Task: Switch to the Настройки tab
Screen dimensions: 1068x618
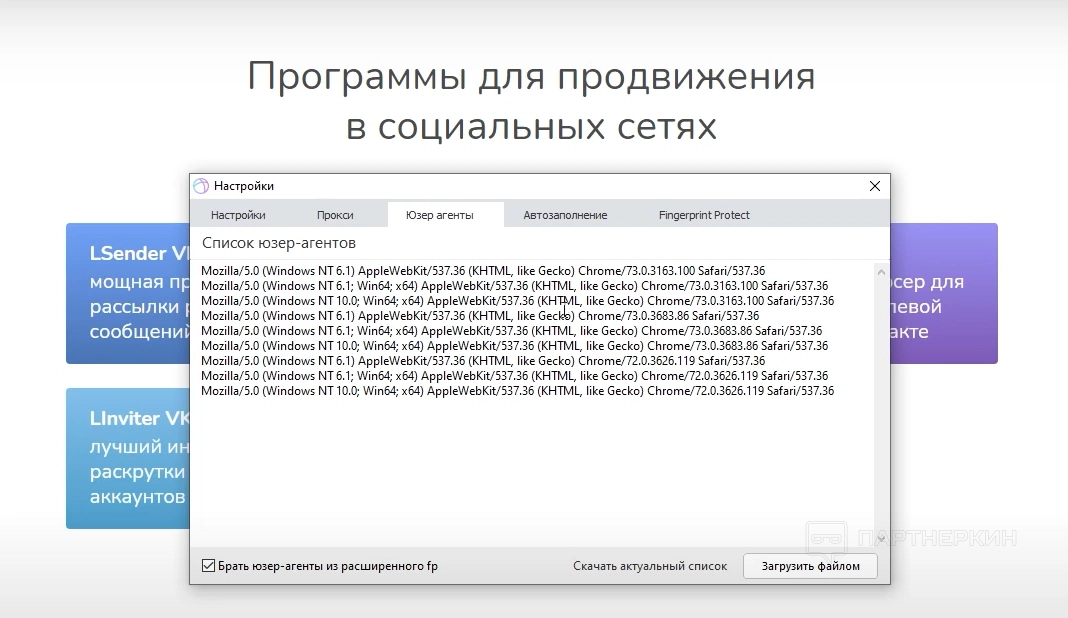Action: (x=238, y=215)
